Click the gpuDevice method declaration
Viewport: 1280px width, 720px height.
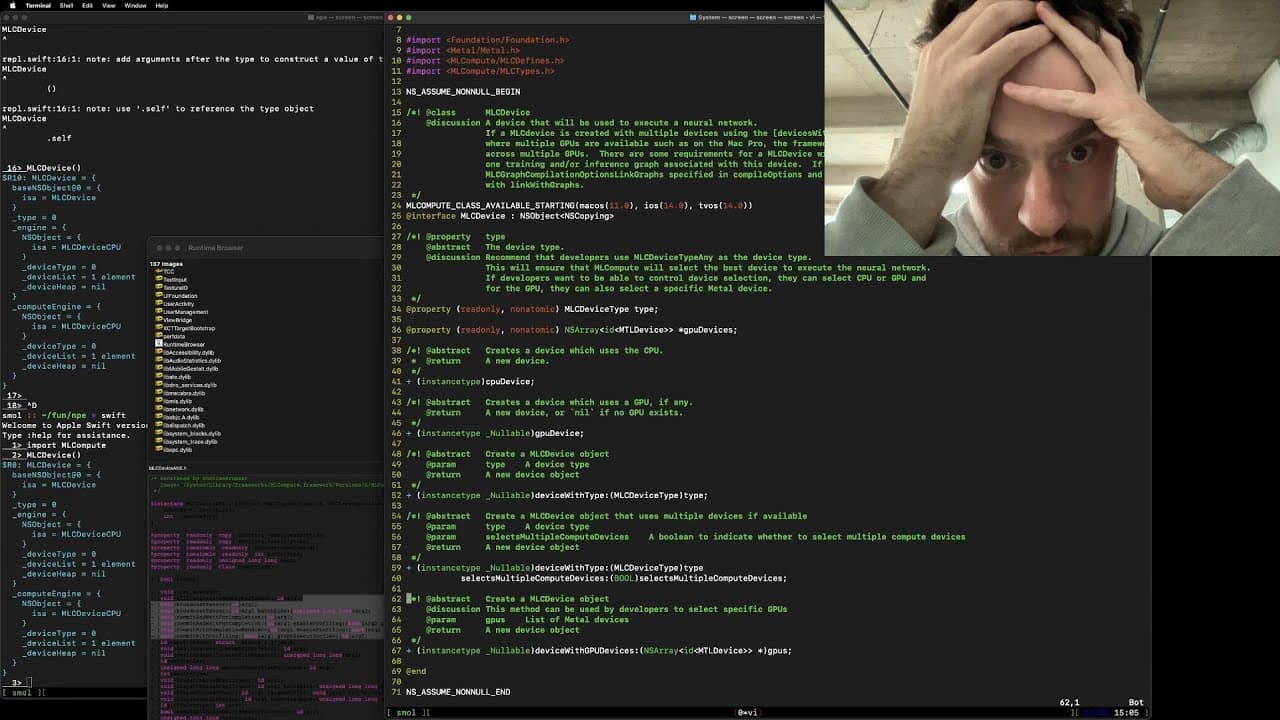pos(495,433)
